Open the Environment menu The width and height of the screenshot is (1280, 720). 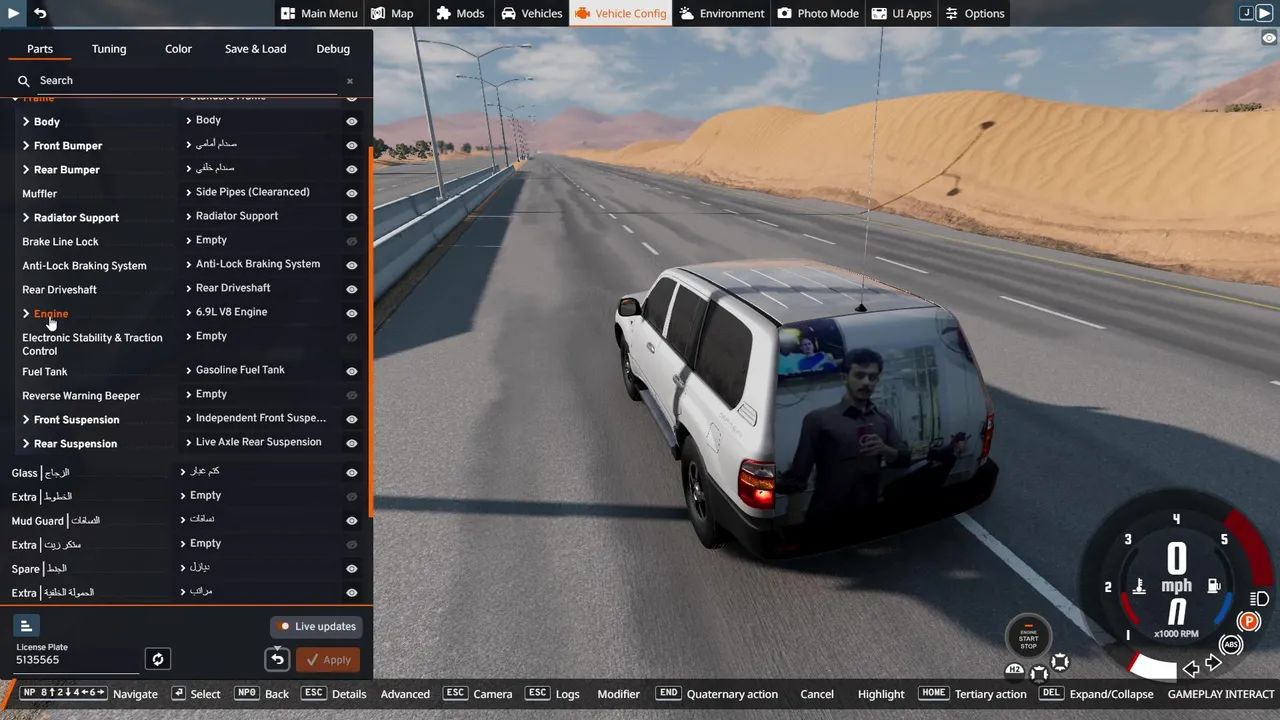(x=722, y=13)
